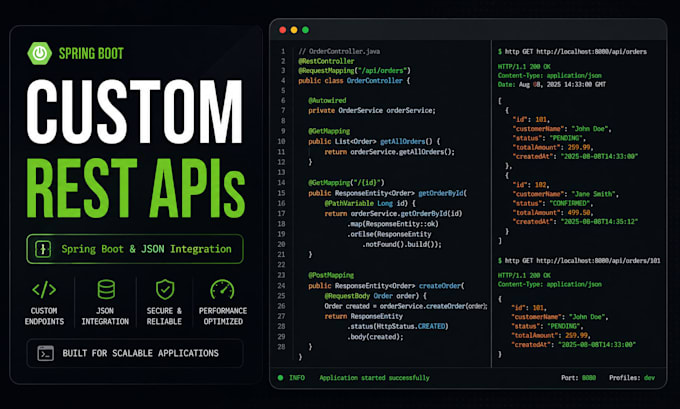Click the getOrderById method name

click(x=441, y=193)
